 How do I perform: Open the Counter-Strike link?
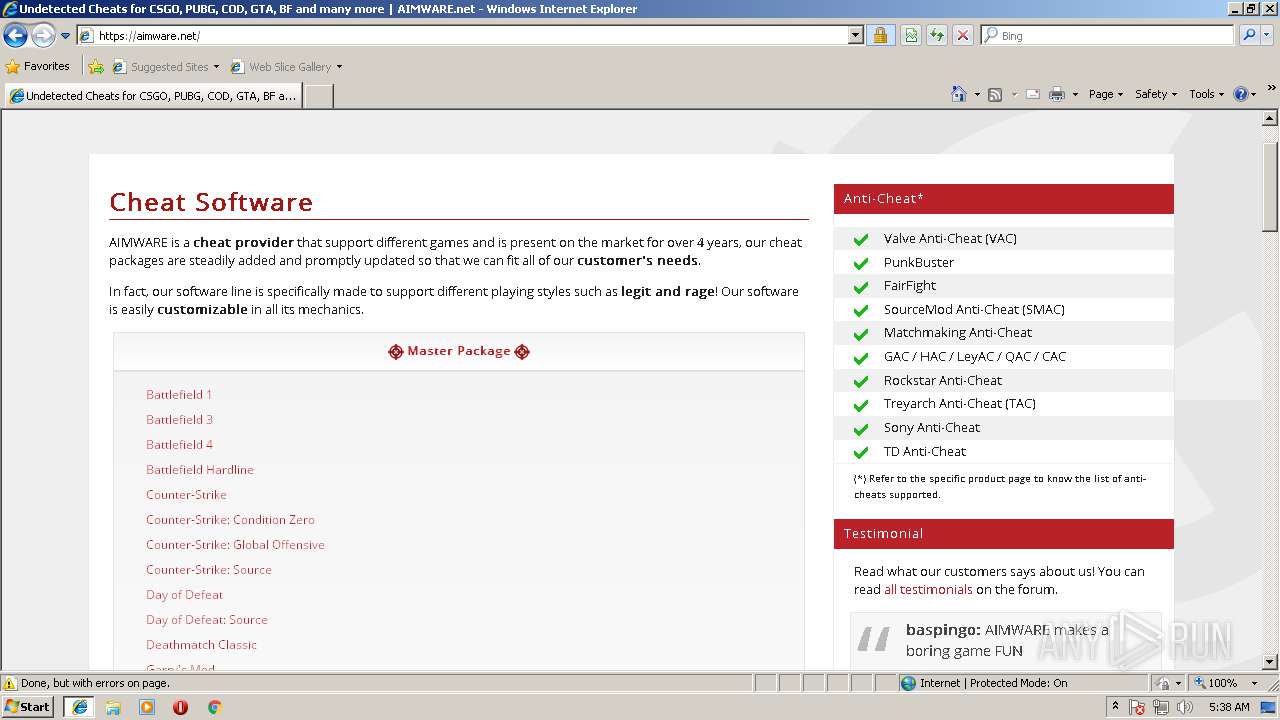click(186, 495)
